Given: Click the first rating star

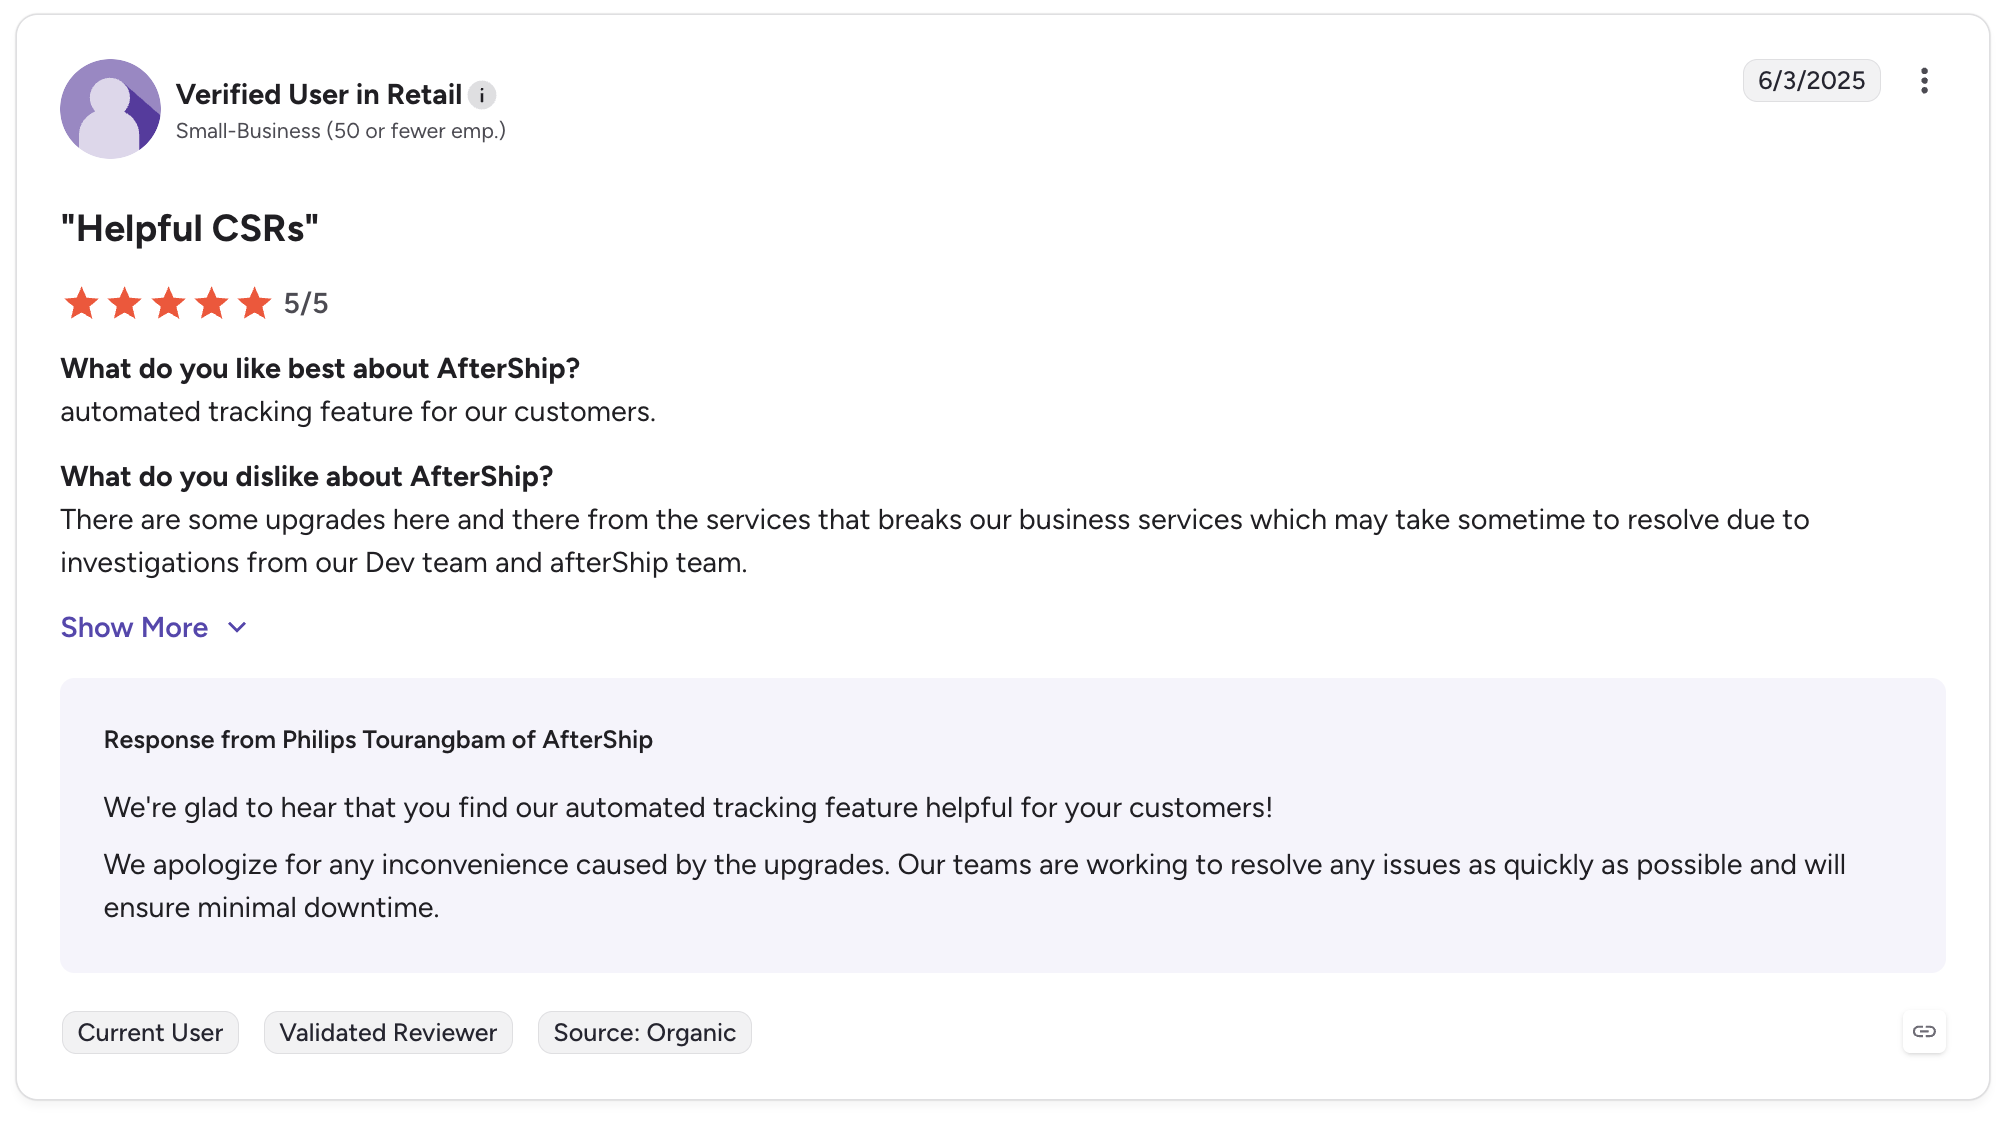Looking at the screenshot, I should coord(81,303).
